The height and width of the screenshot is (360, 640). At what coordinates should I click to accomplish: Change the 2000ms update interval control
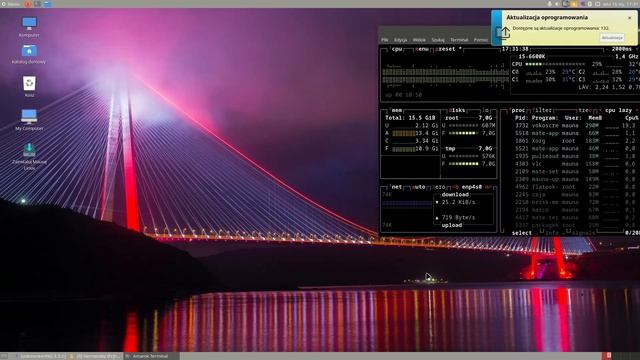coord(622,49)
